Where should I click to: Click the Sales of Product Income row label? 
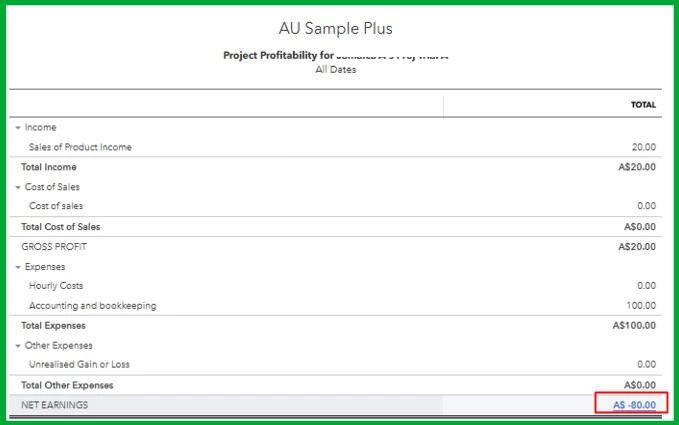pos(80,147)
